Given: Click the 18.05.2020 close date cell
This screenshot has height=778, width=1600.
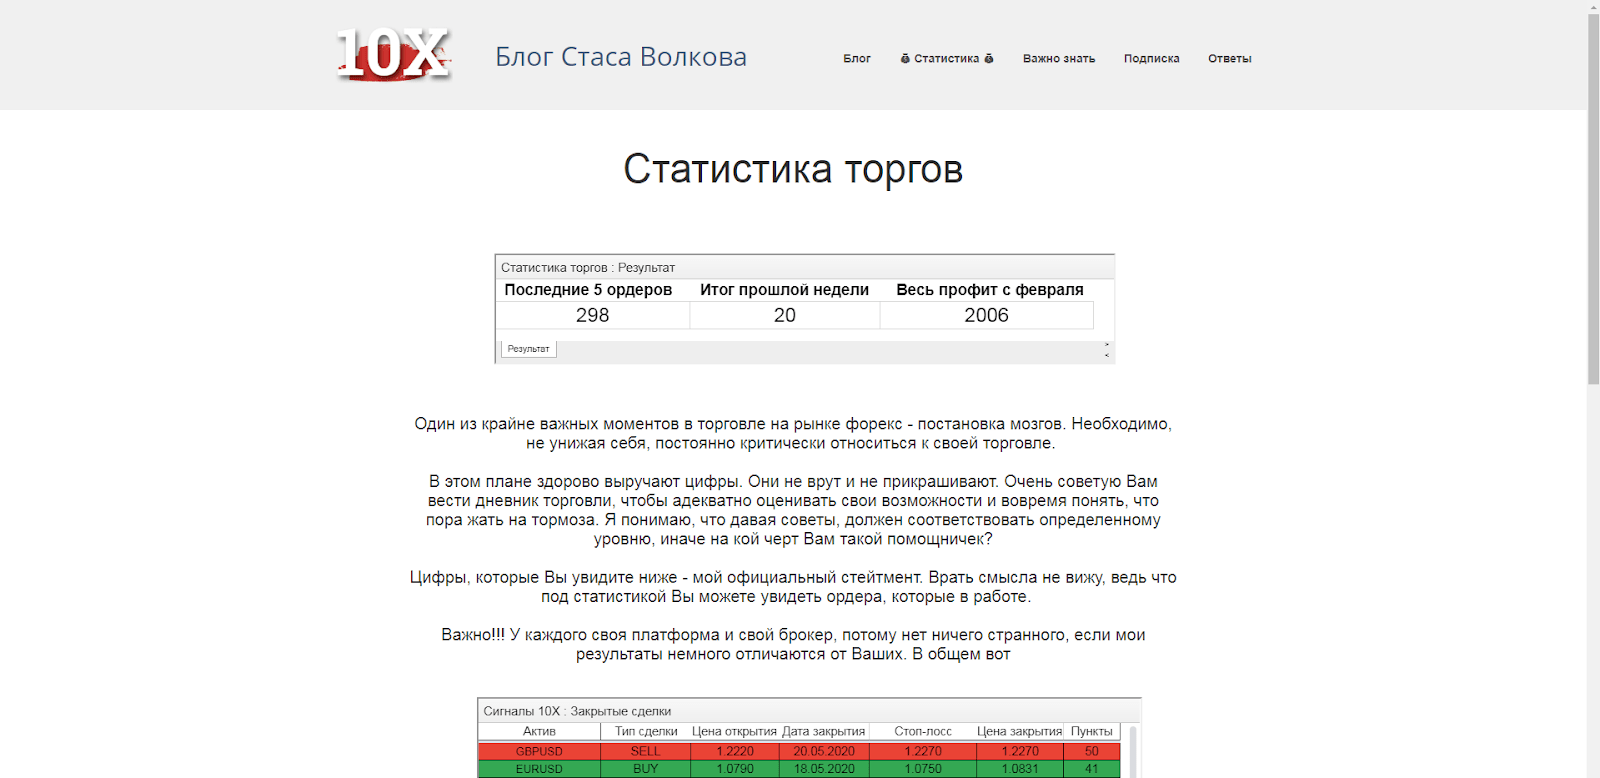Looking at the screenshot, I should pyautogui.click(x=824, y=769).
